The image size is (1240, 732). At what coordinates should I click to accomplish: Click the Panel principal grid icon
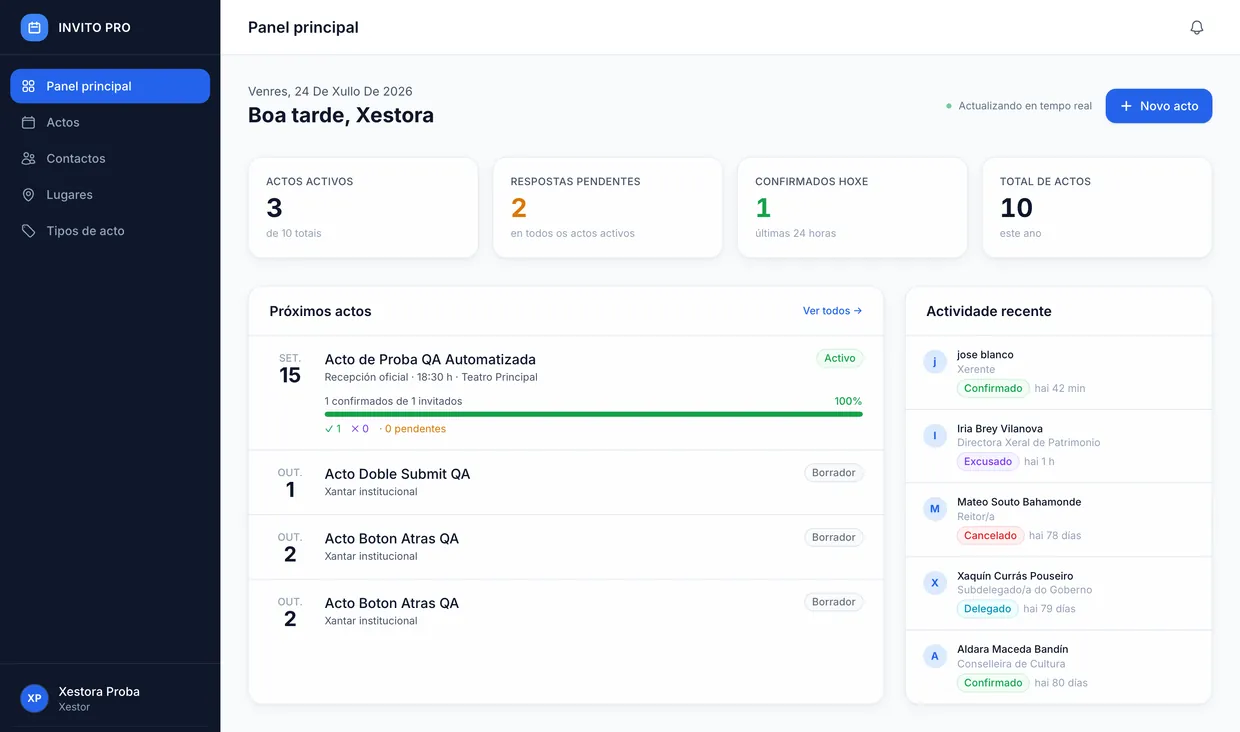pos(28,86)
